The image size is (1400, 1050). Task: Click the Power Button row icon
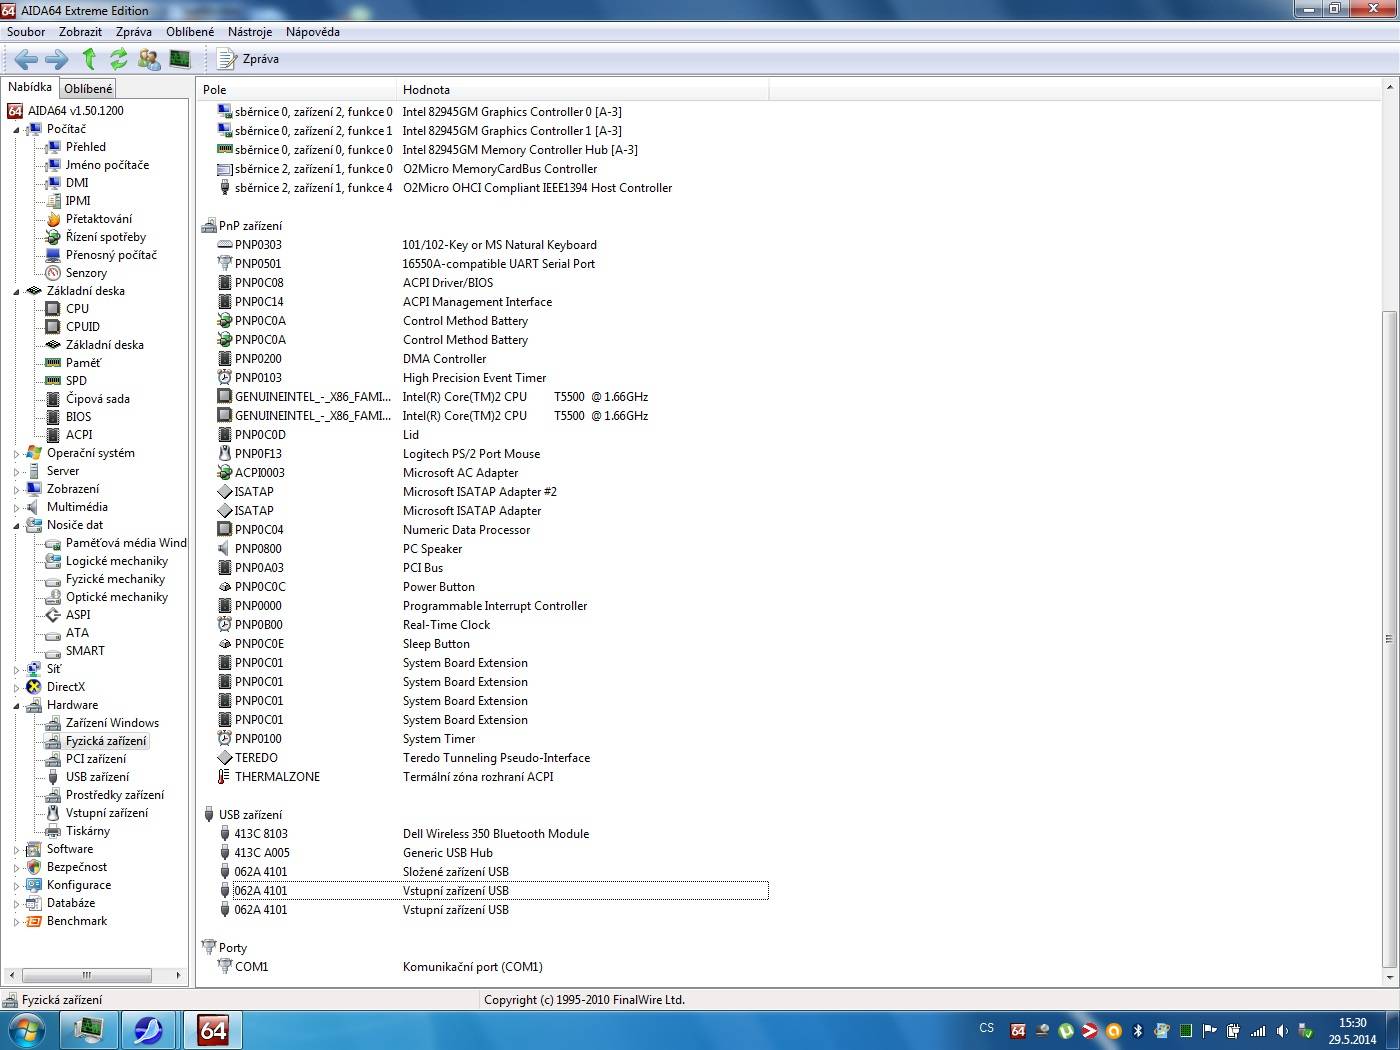pos(225,587)
